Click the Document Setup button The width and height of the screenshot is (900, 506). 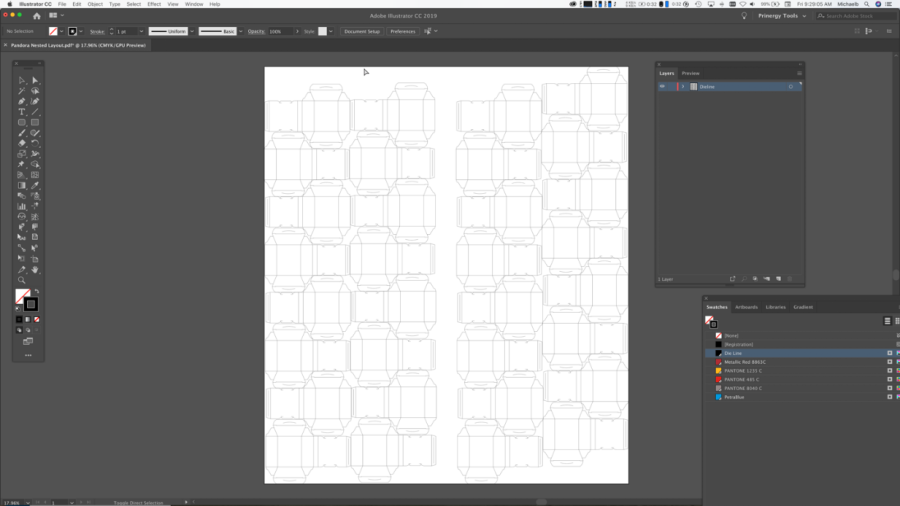click(361, 31)
